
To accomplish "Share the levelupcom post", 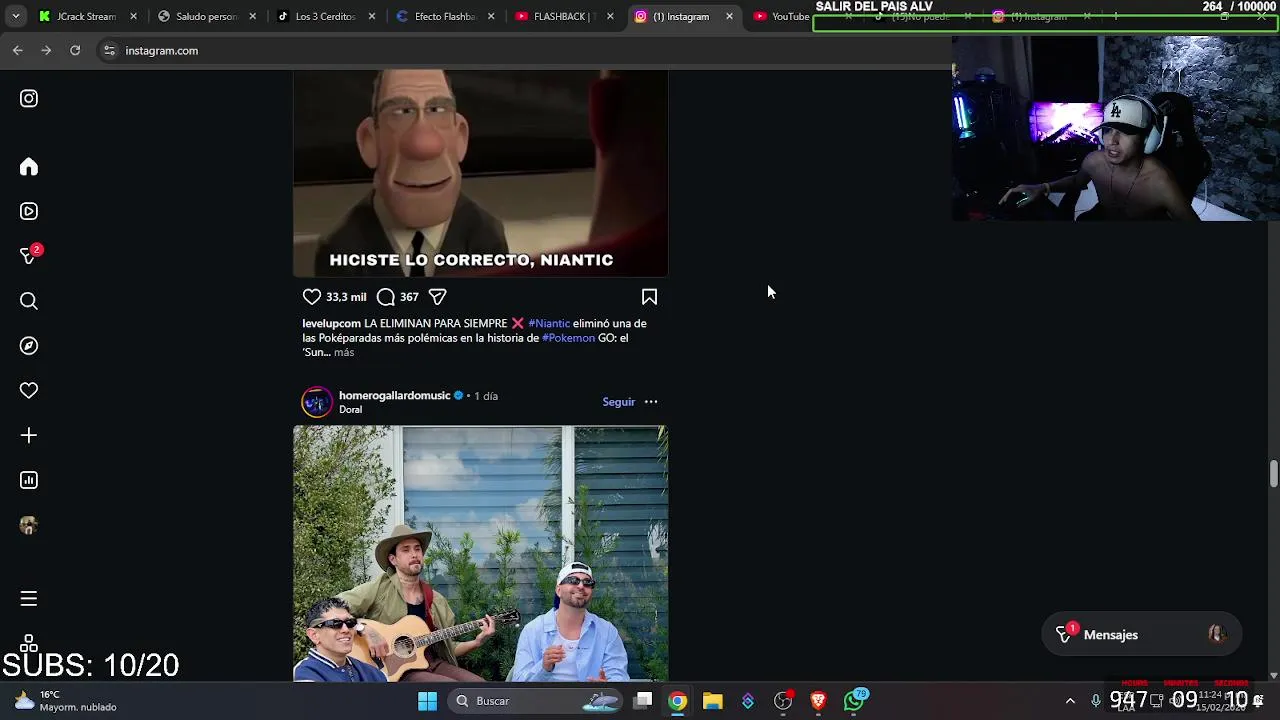I will (437, 297).
